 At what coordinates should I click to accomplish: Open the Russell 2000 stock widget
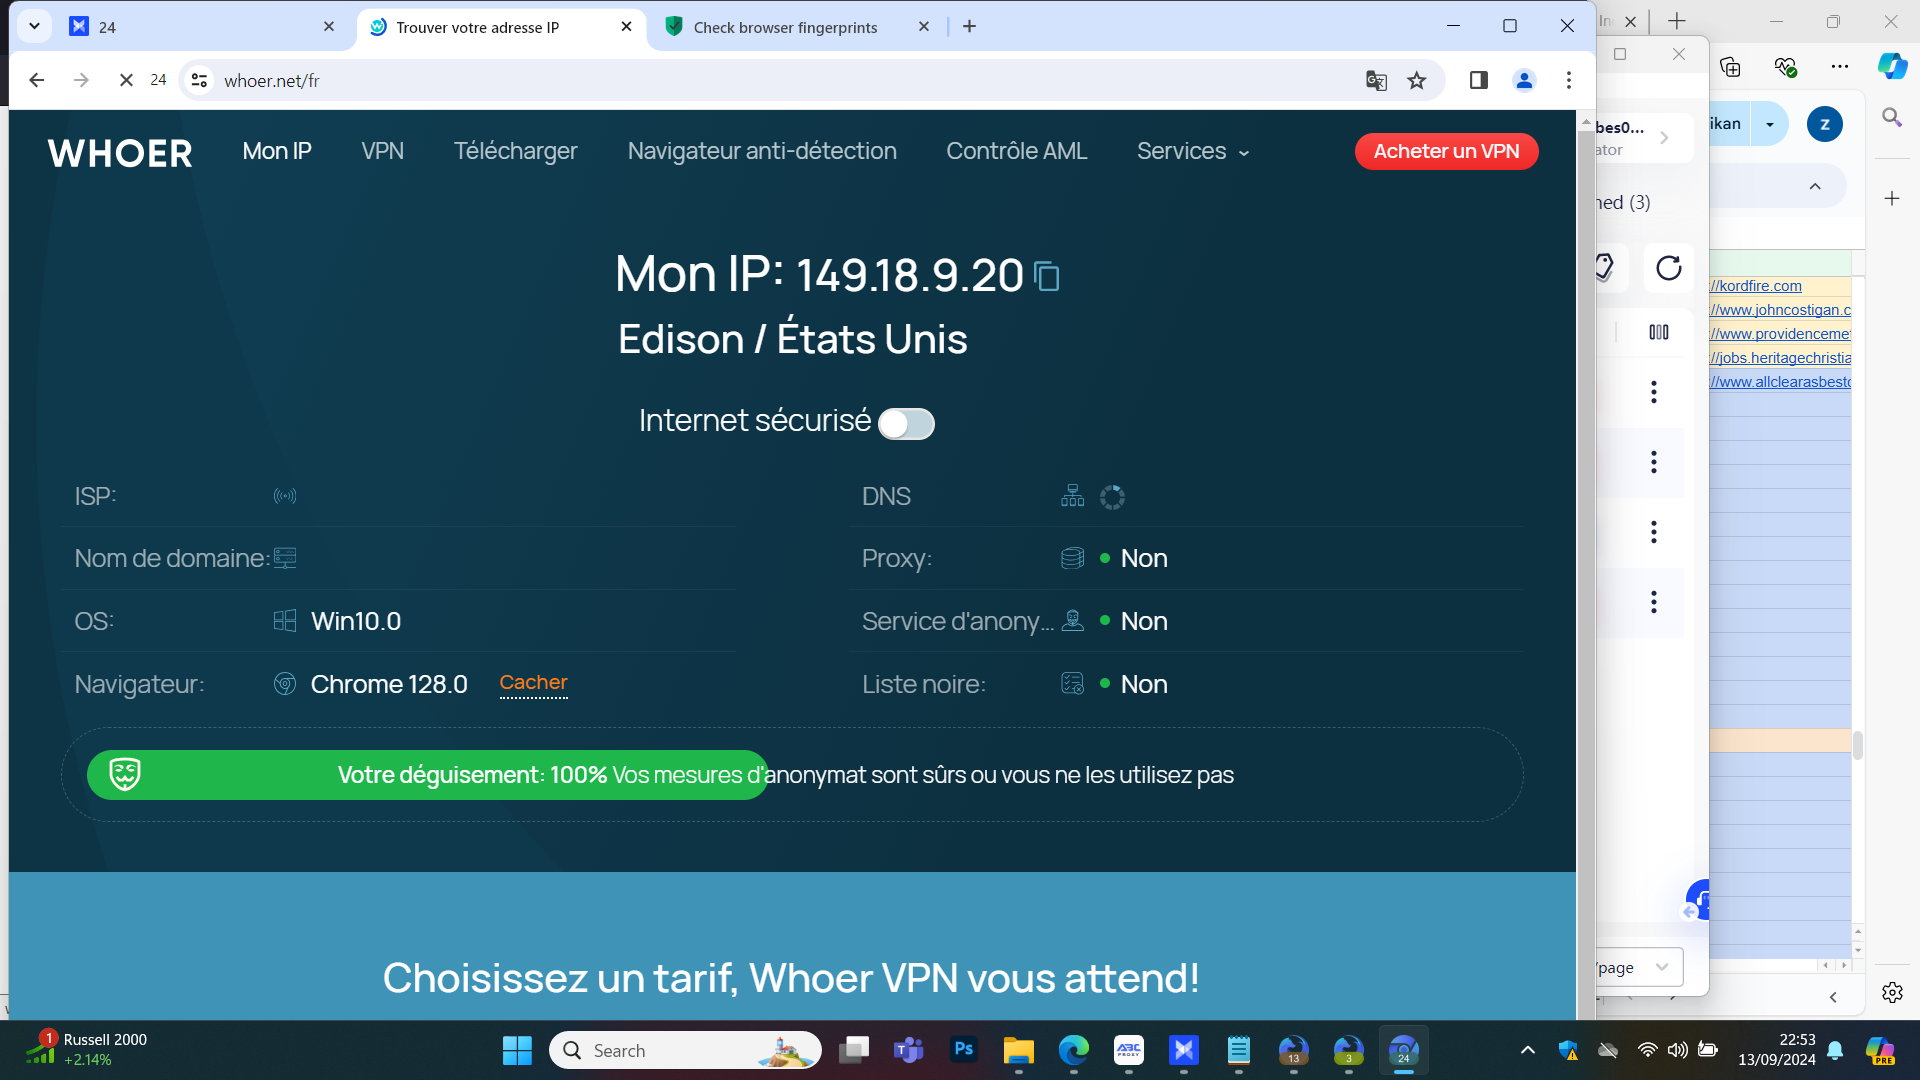click(88, 1049)
